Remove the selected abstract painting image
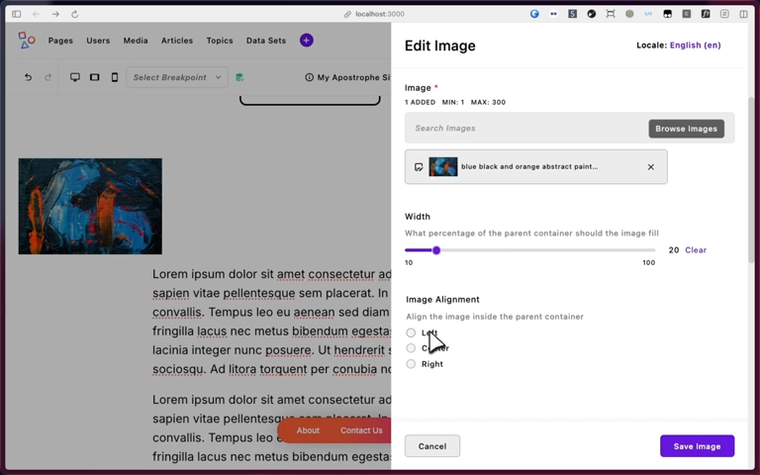This screenshot has width=760, height=475. (650, 167)
